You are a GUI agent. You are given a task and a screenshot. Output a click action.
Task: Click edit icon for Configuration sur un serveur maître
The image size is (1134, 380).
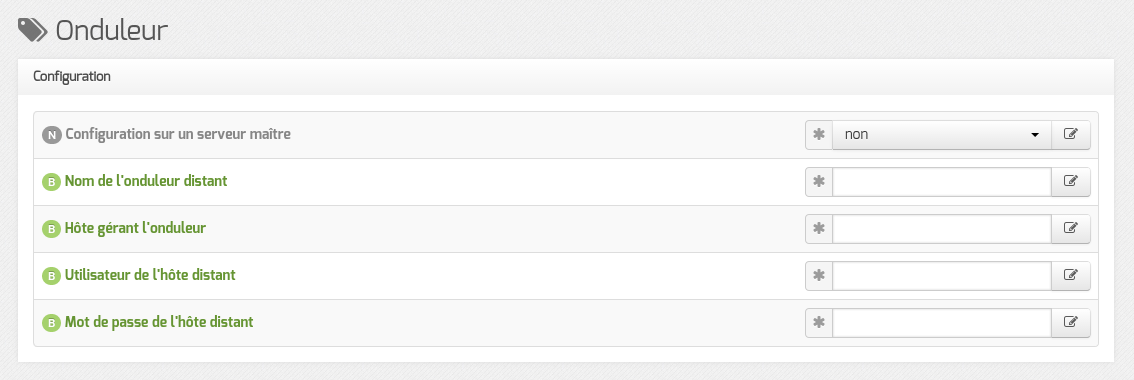point(1070,135)
